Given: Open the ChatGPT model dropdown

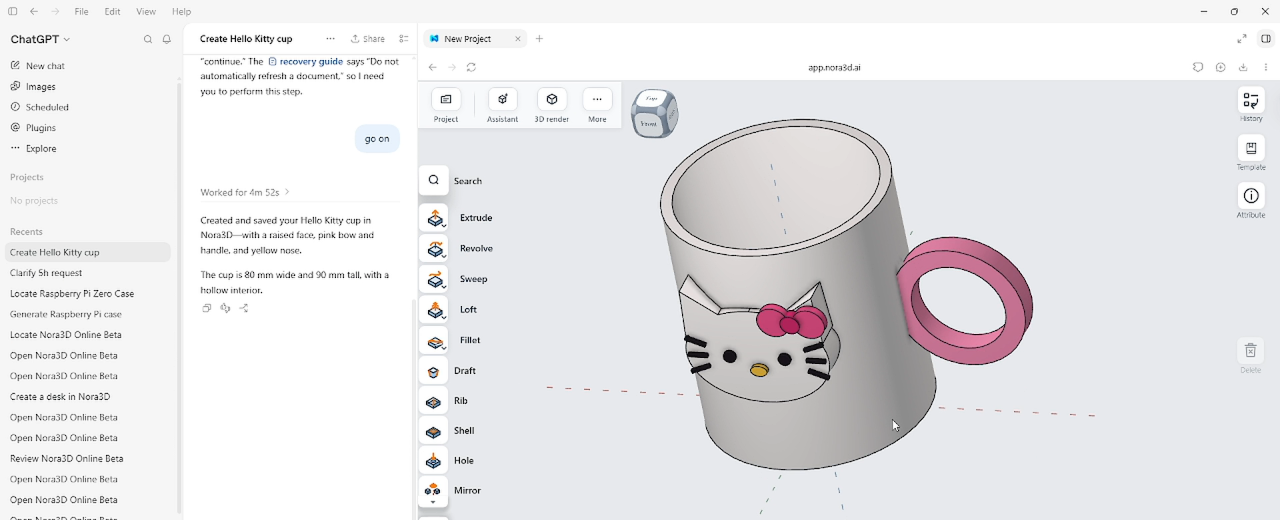Looking at the screenshot, I should click(x=41, y=39).
